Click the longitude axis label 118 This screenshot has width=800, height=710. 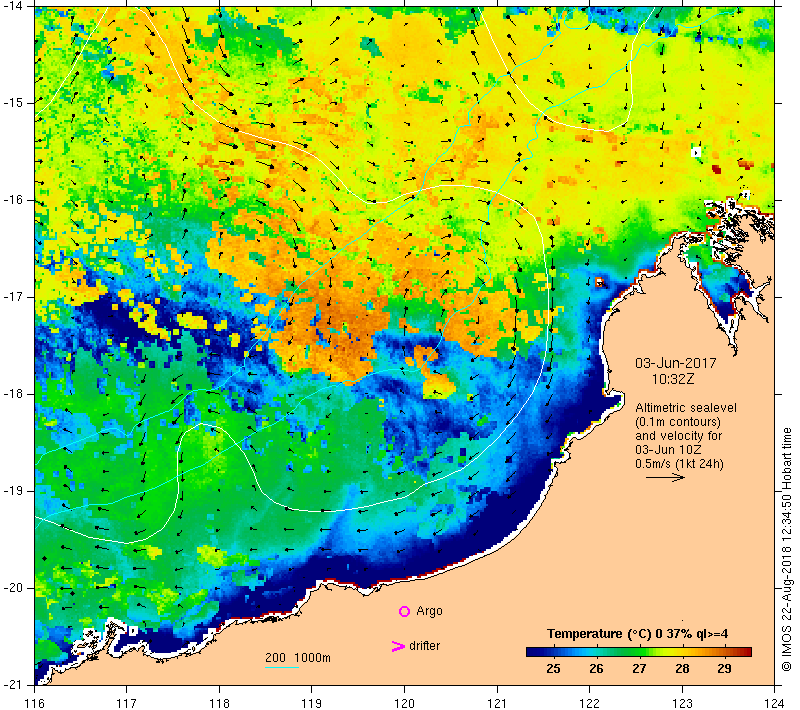pos(219,703)
